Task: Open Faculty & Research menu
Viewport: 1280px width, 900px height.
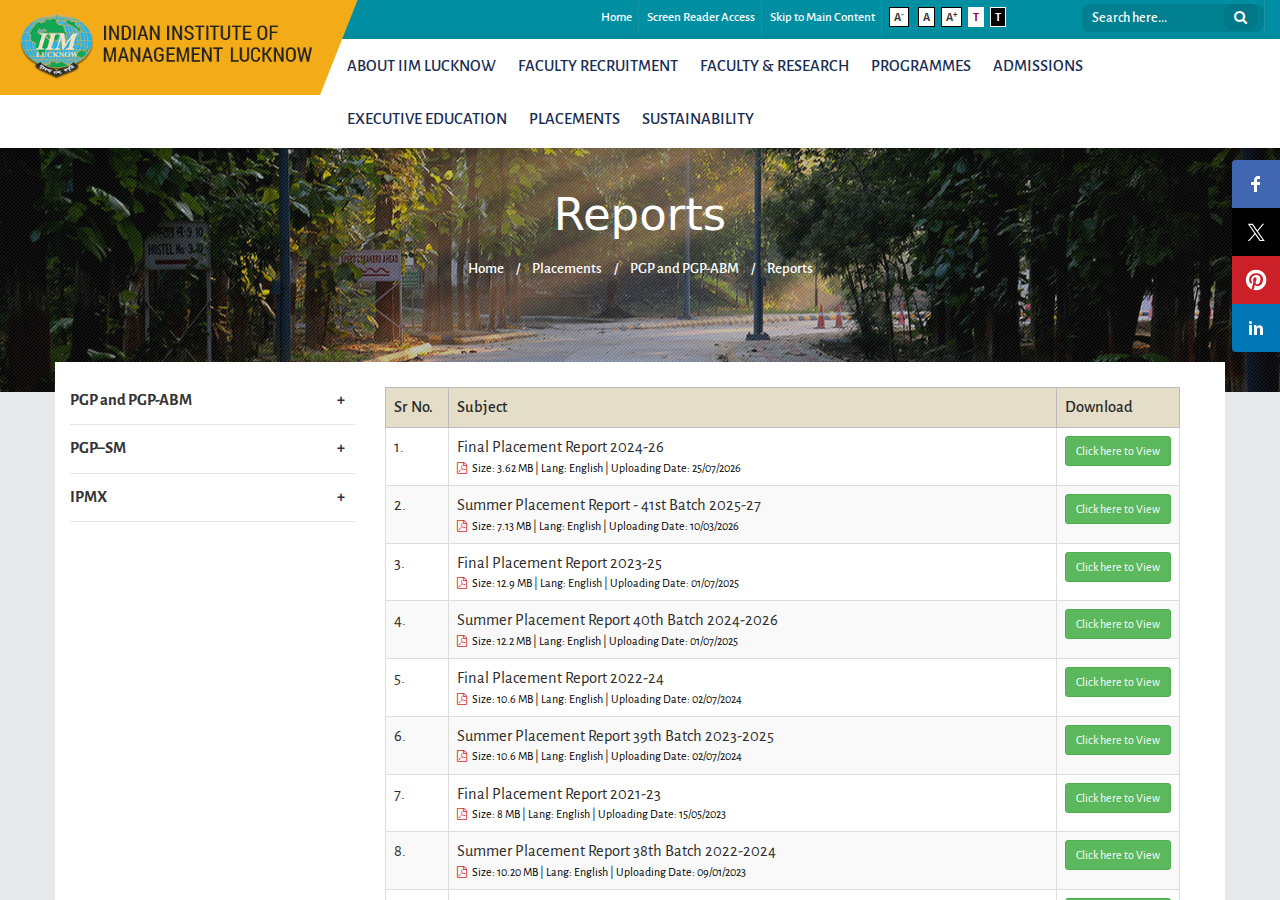Action: tap(774, 66)
